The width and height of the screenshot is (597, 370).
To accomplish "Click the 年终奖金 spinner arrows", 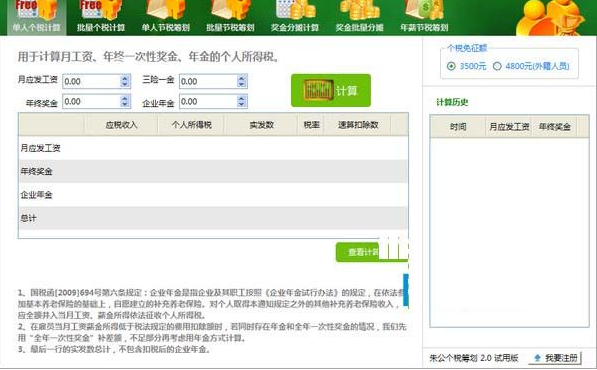I will click(125, 101).
